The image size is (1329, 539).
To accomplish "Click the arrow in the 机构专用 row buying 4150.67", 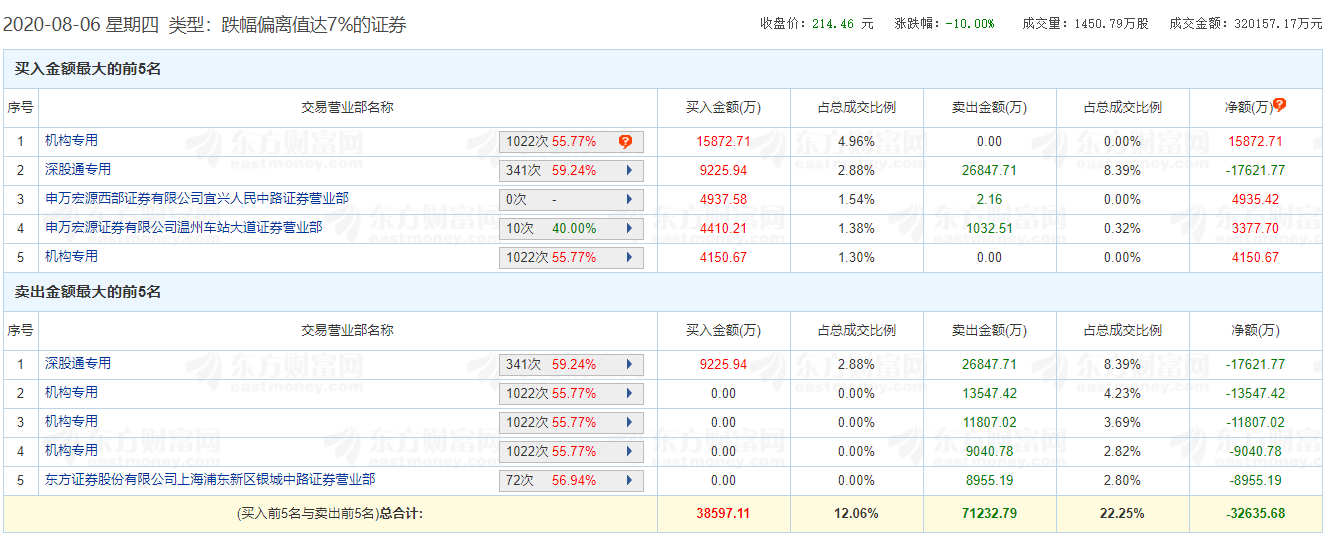I will (629, 258).
